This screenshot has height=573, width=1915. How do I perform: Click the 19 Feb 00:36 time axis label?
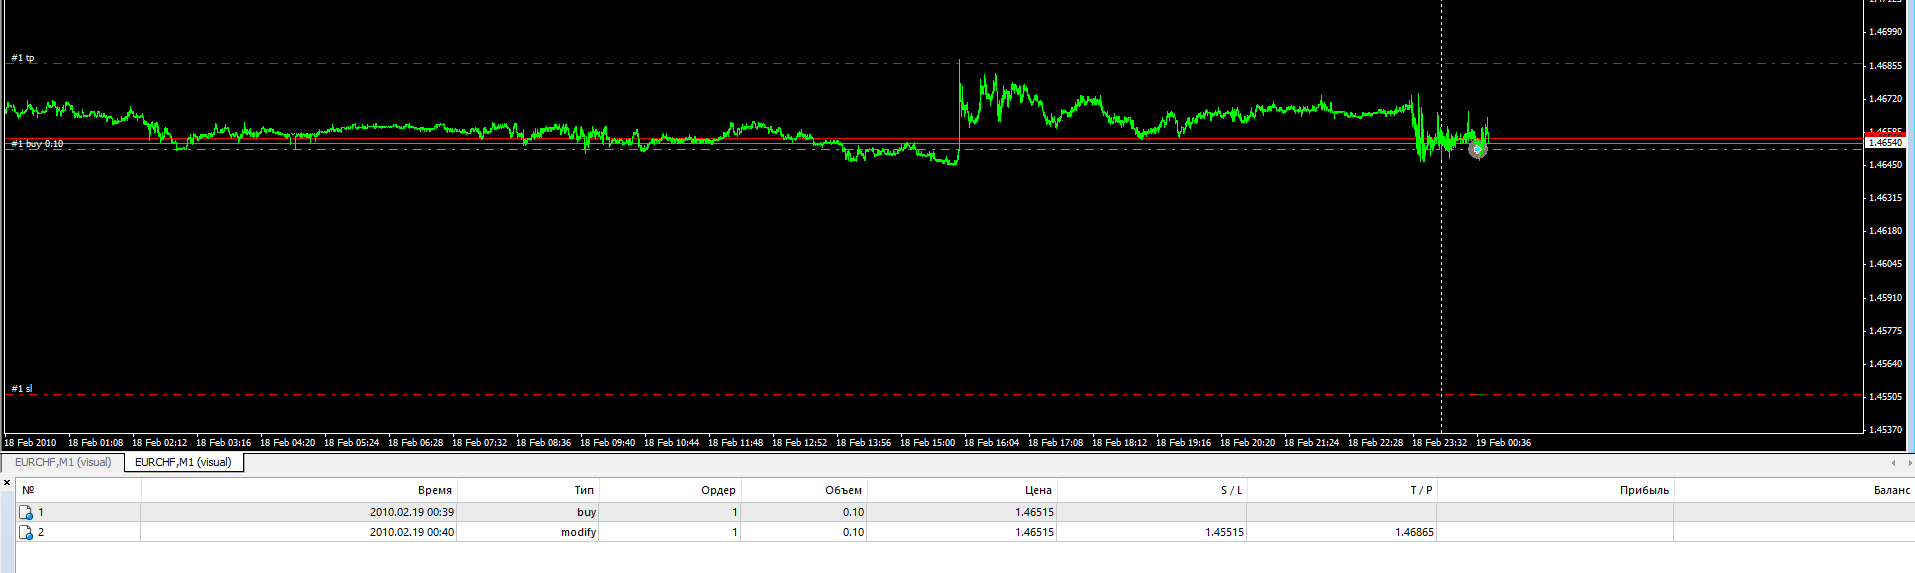1504,442
